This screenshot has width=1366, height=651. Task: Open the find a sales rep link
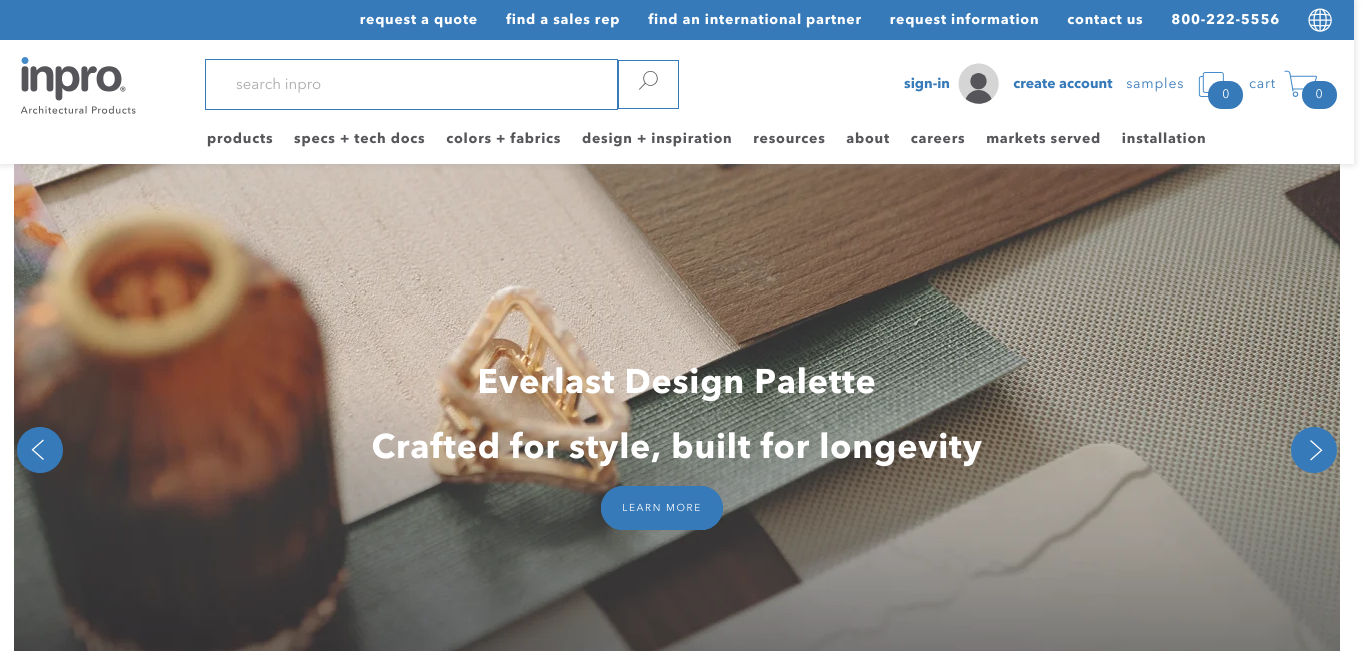click(x=562, y=20)
